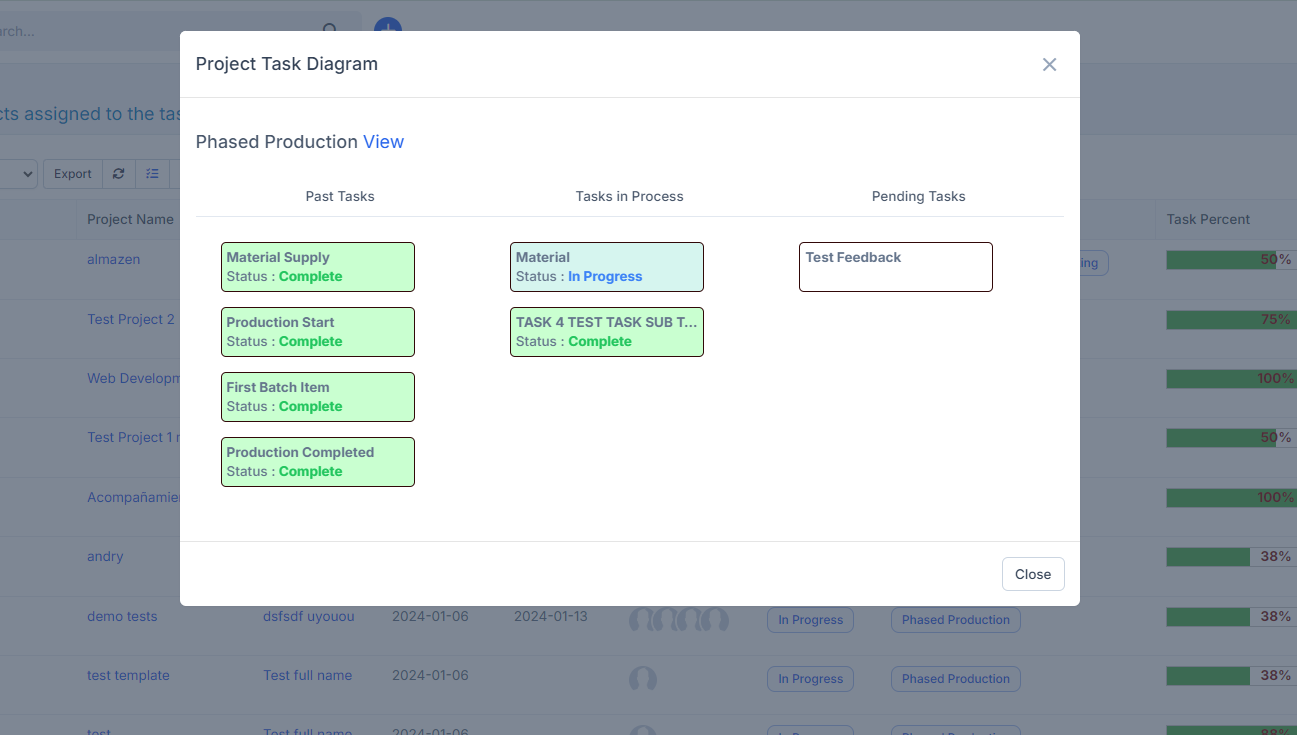Image resolution: width=1297 pixels, height=735 pixels.
Task: Click the avatar in test template row
Action: click(642, 679)
